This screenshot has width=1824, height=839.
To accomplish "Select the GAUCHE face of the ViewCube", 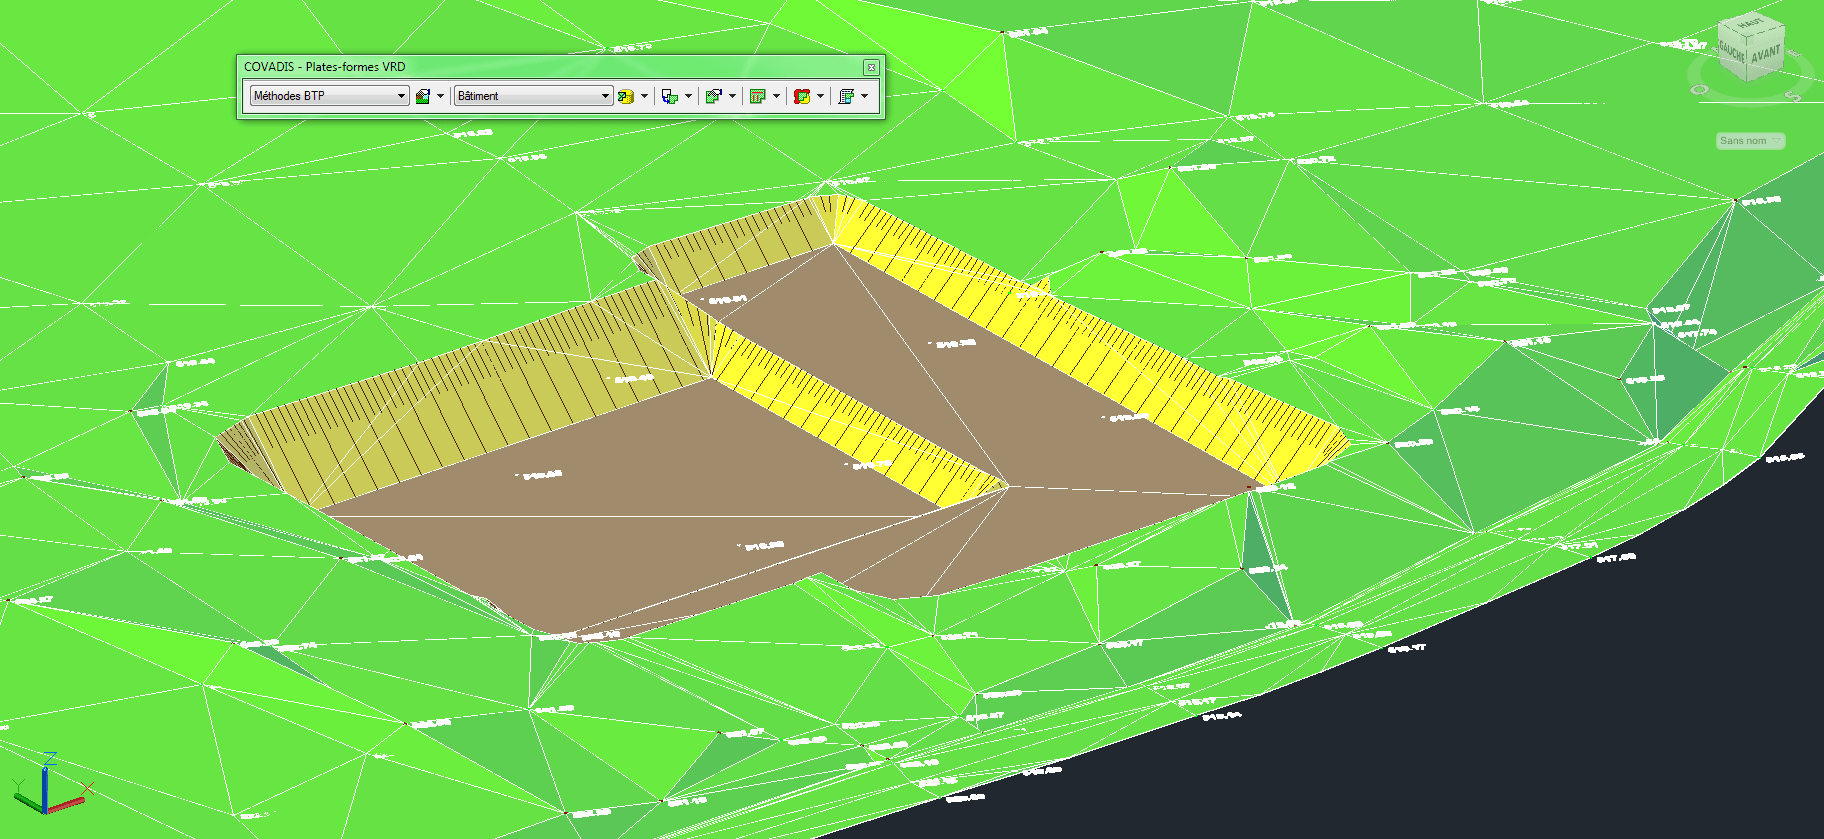I will tap(1732, 52).
